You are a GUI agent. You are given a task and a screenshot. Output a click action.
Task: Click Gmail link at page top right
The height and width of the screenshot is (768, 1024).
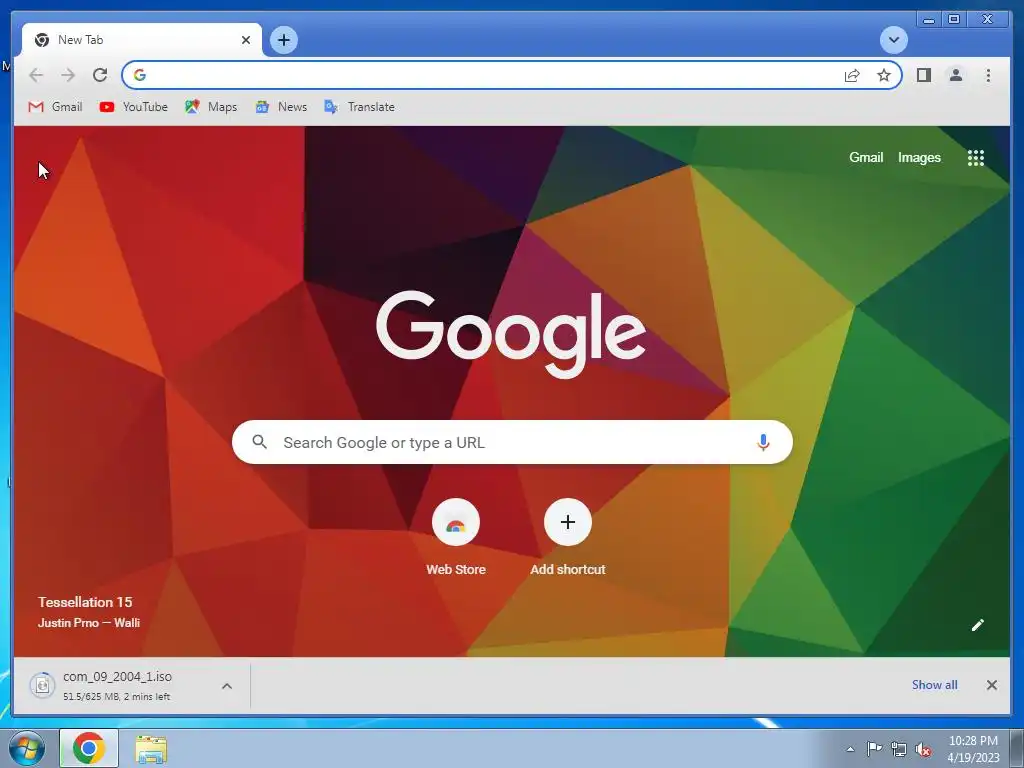point(866,157)
